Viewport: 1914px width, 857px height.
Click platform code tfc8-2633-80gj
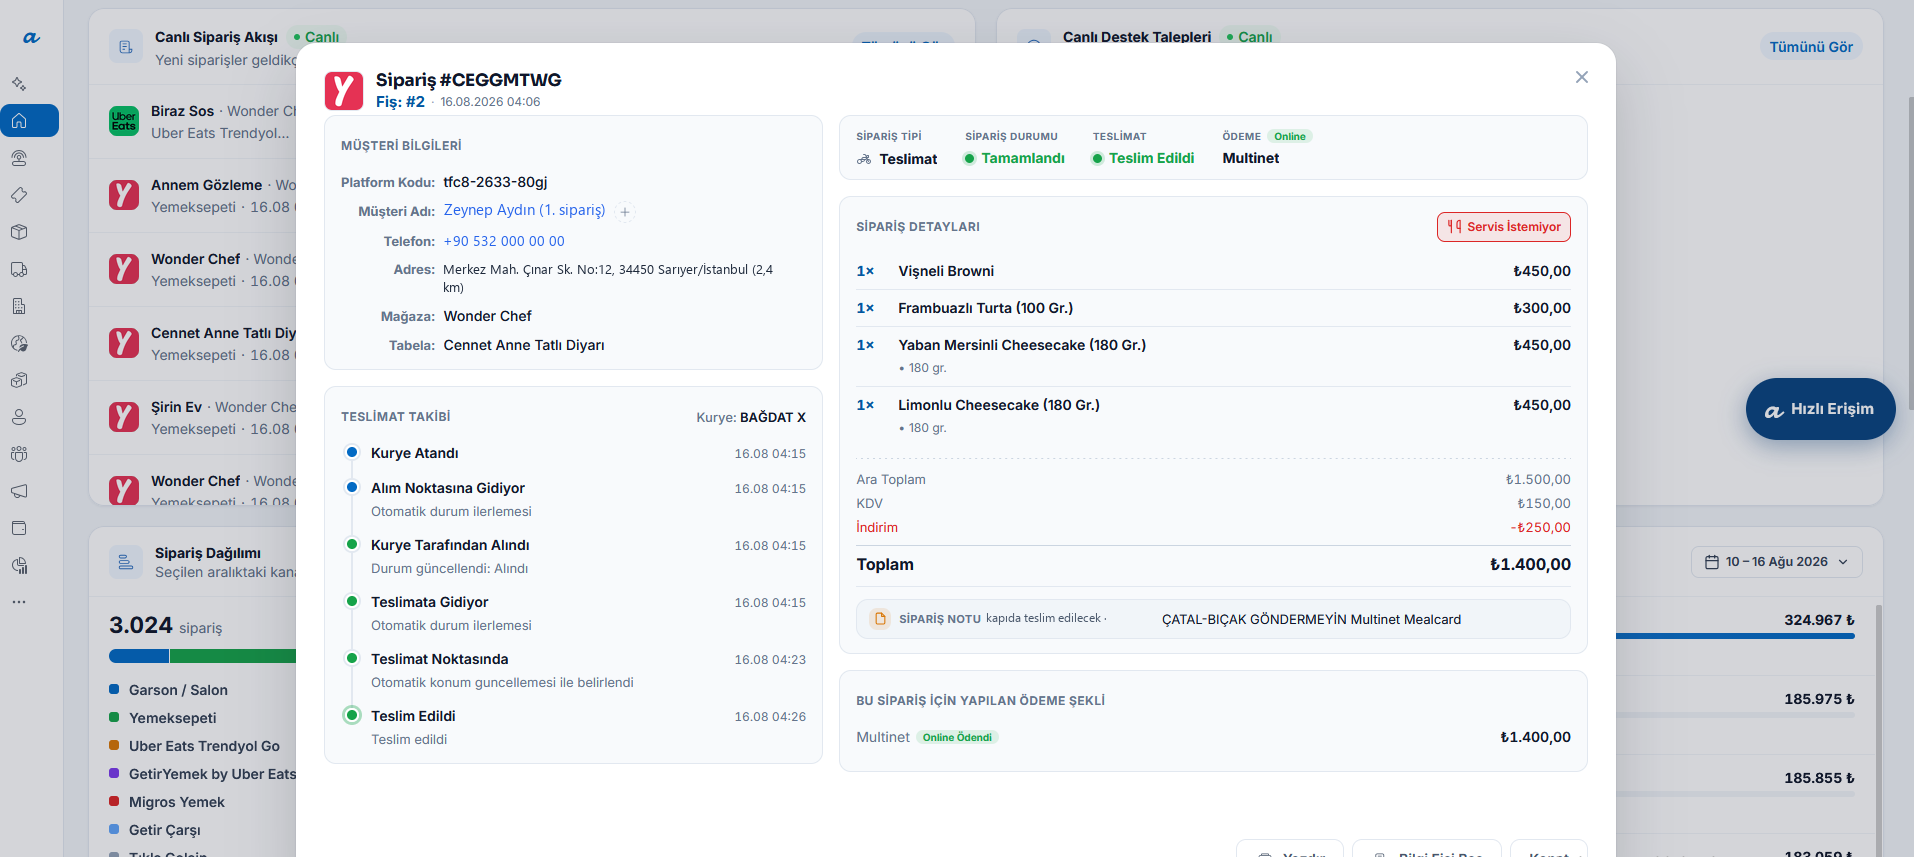pos(495,182)
